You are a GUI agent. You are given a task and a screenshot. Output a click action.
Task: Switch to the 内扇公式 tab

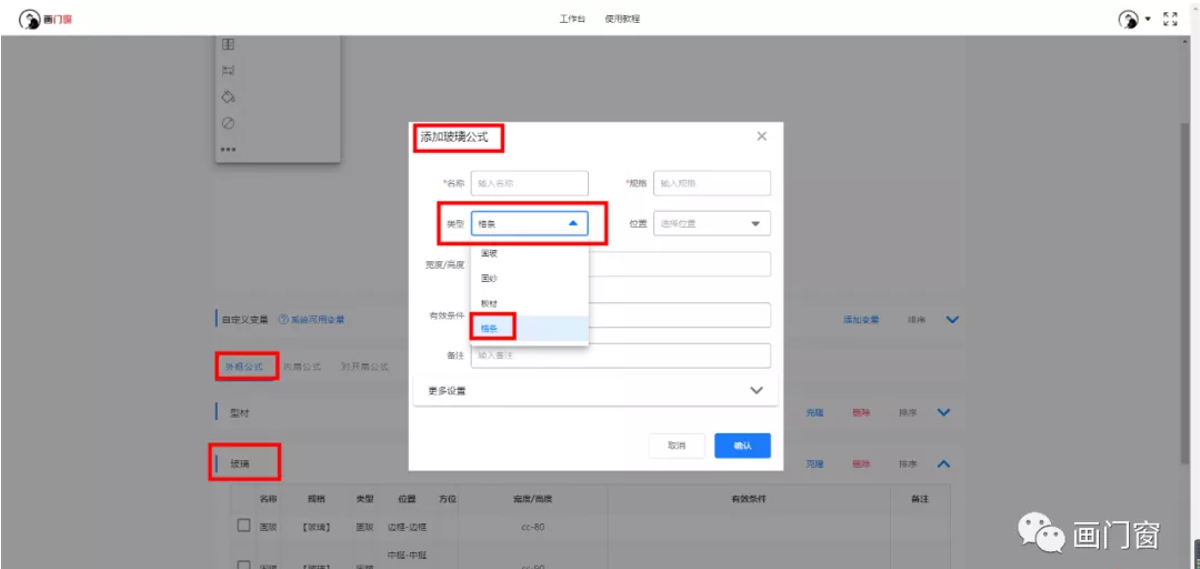point(302,367)
